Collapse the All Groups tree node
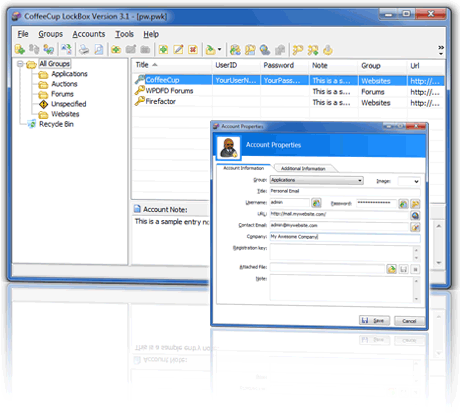 click(20, 64)
